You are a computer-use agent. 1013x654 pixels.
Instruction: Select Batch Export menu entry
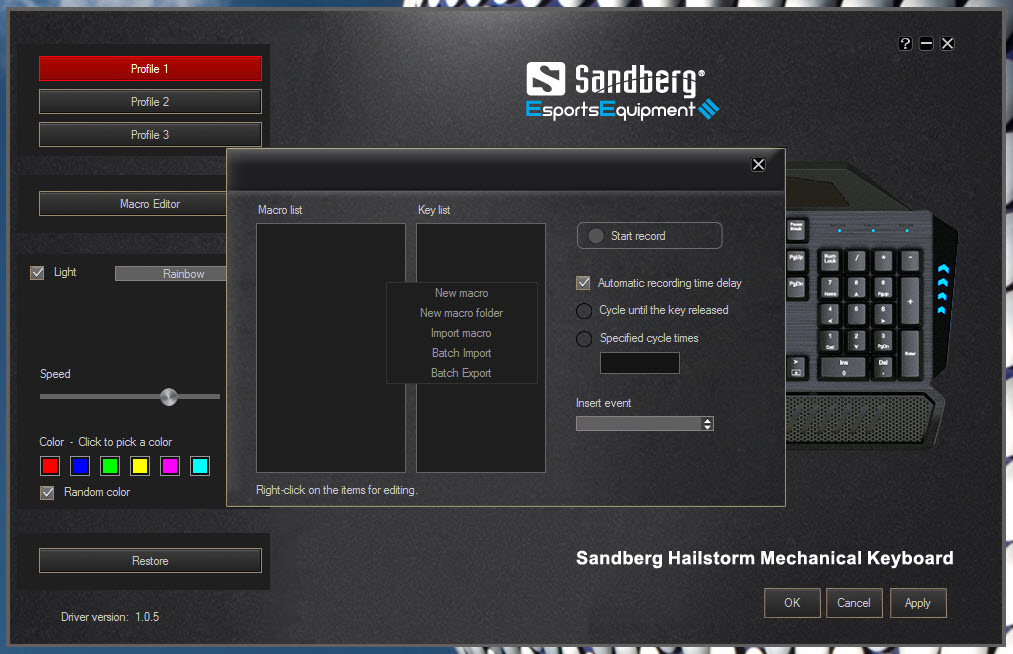pyautogui.click(x=461, y=373)
